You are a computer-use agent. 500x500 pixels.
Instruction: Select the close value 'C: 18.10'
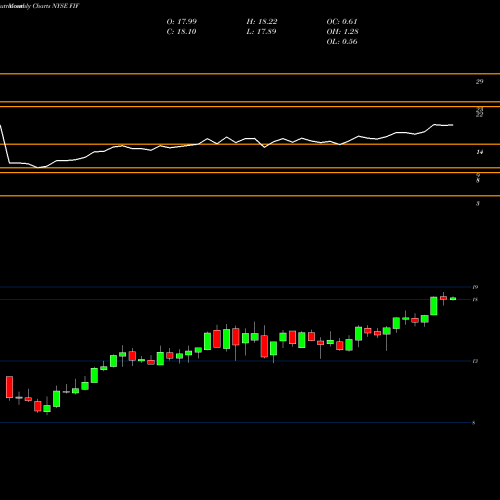coord(181,32)
